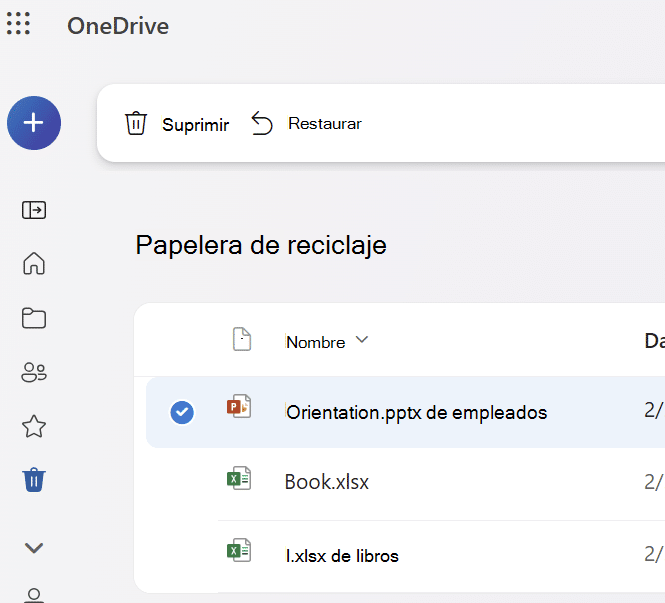Open the app launcher grid
The height and width of the screenshot is (603, 665).
(x=19, y=24)
